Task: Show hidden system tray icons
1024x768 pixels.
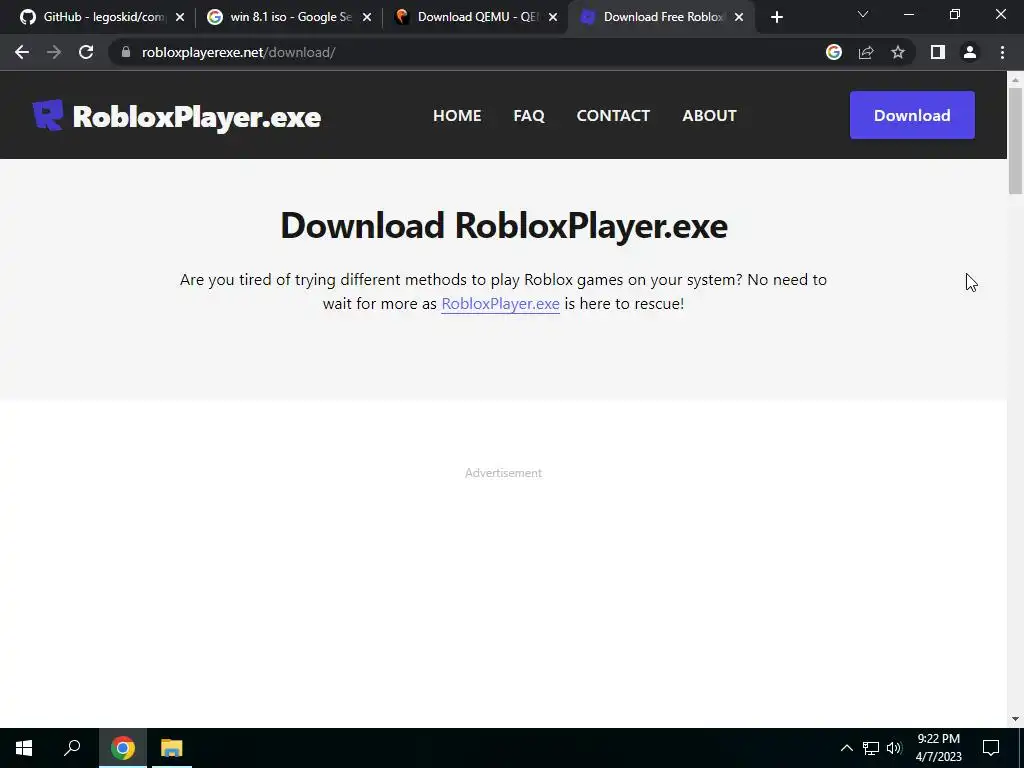Action: tap(846, 748)
